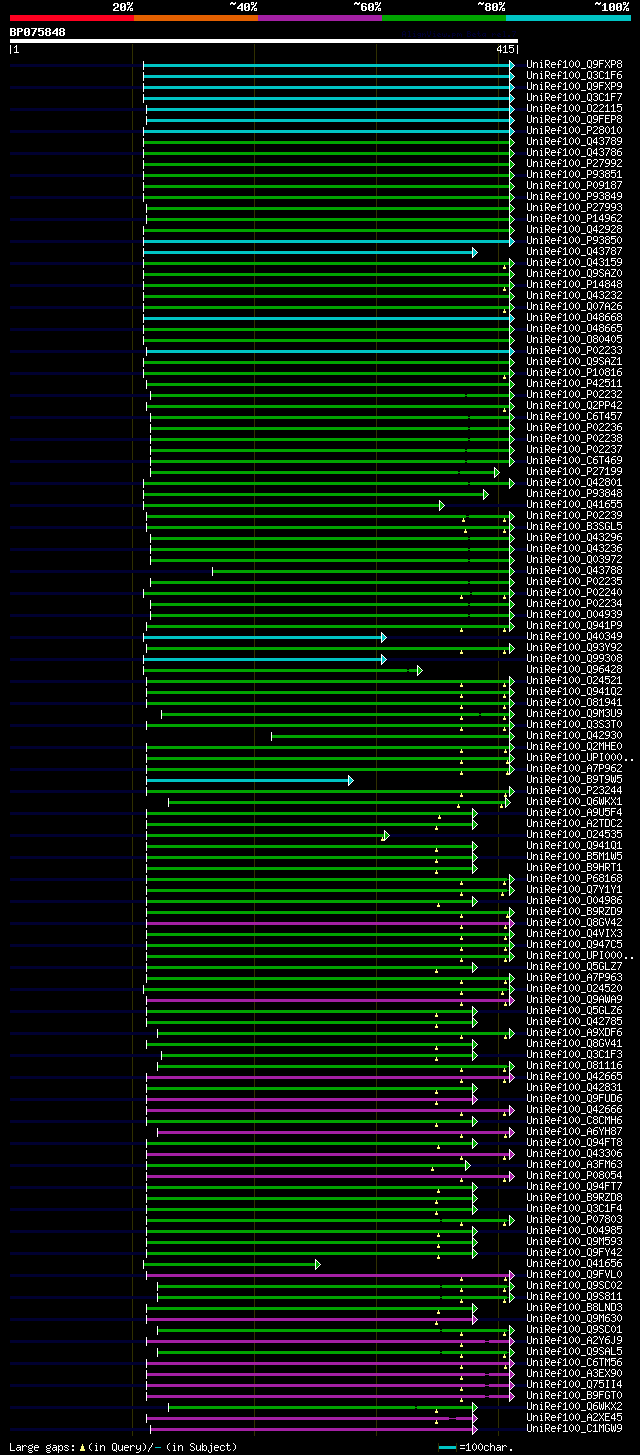Click the green ~80% identity legend segment
Screen dimensions: 640x1455
click(444, 18)
